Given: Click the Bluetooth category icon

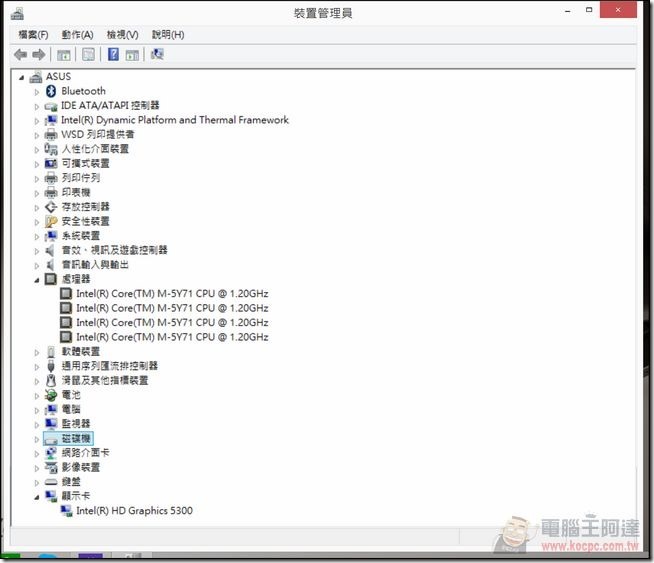Looking at the screenshot, I should (x=51, y=91).
